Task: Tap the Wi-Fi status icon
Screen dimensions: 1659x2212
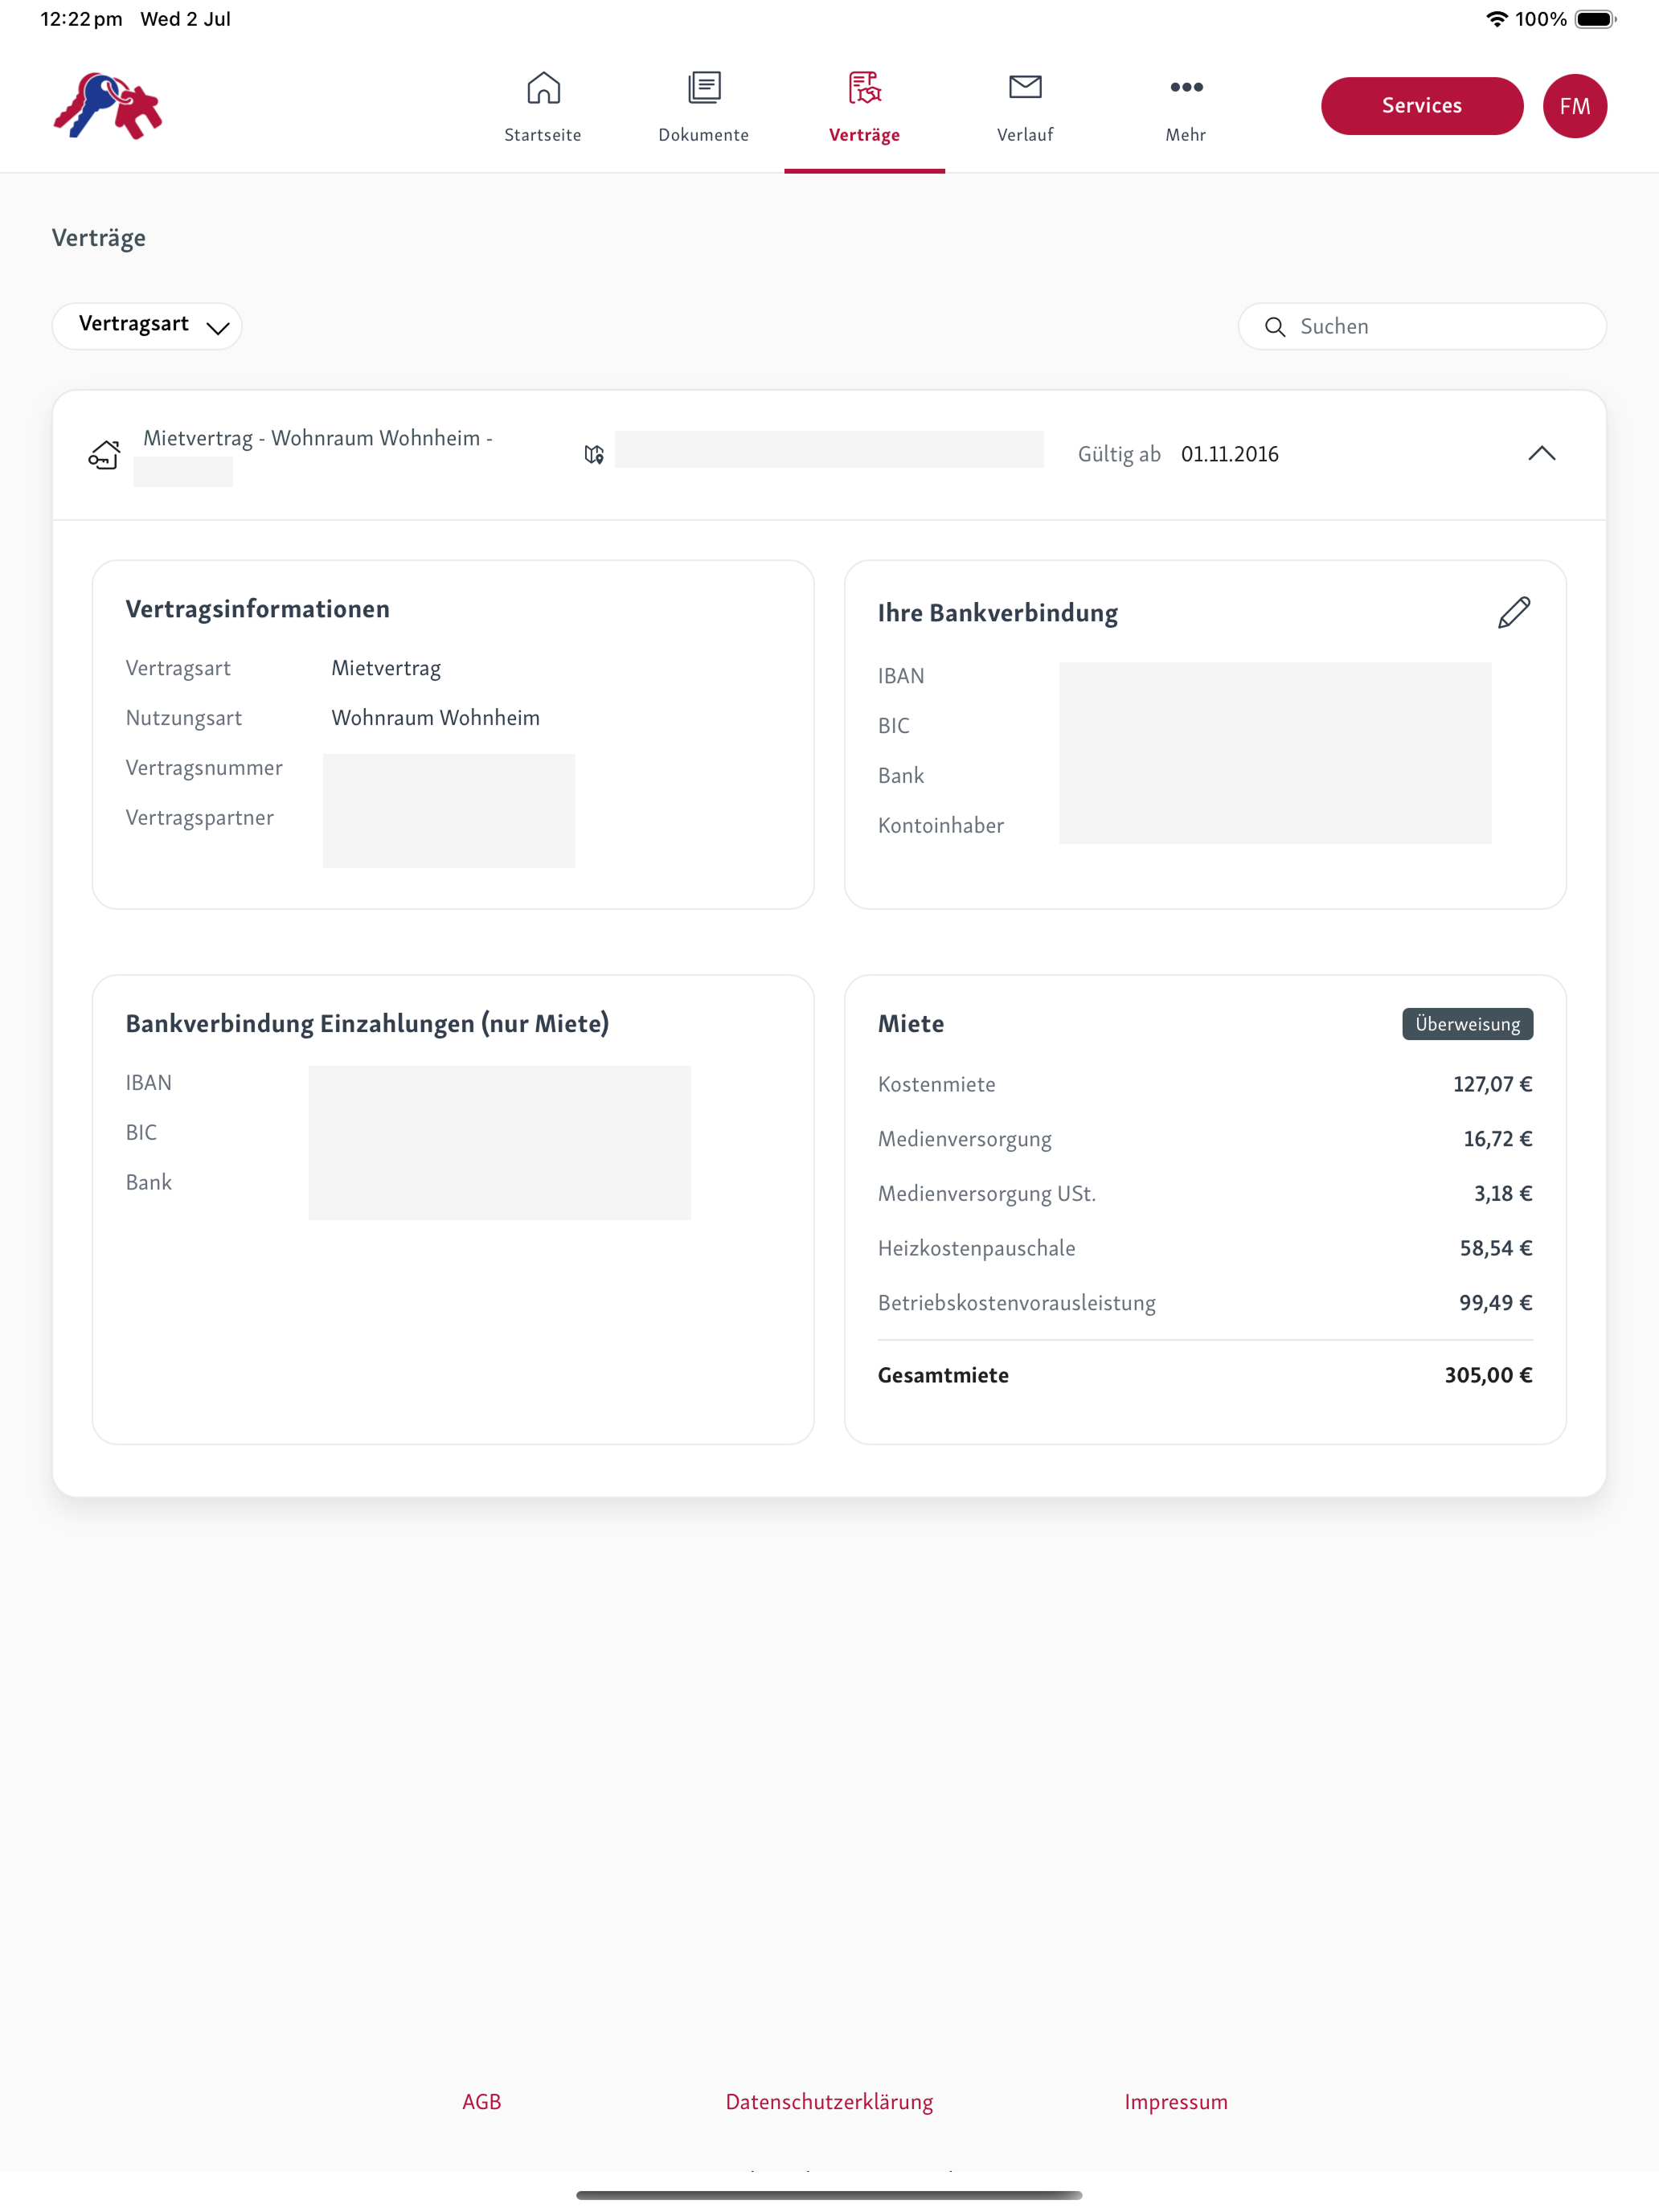Action: 1496,19
